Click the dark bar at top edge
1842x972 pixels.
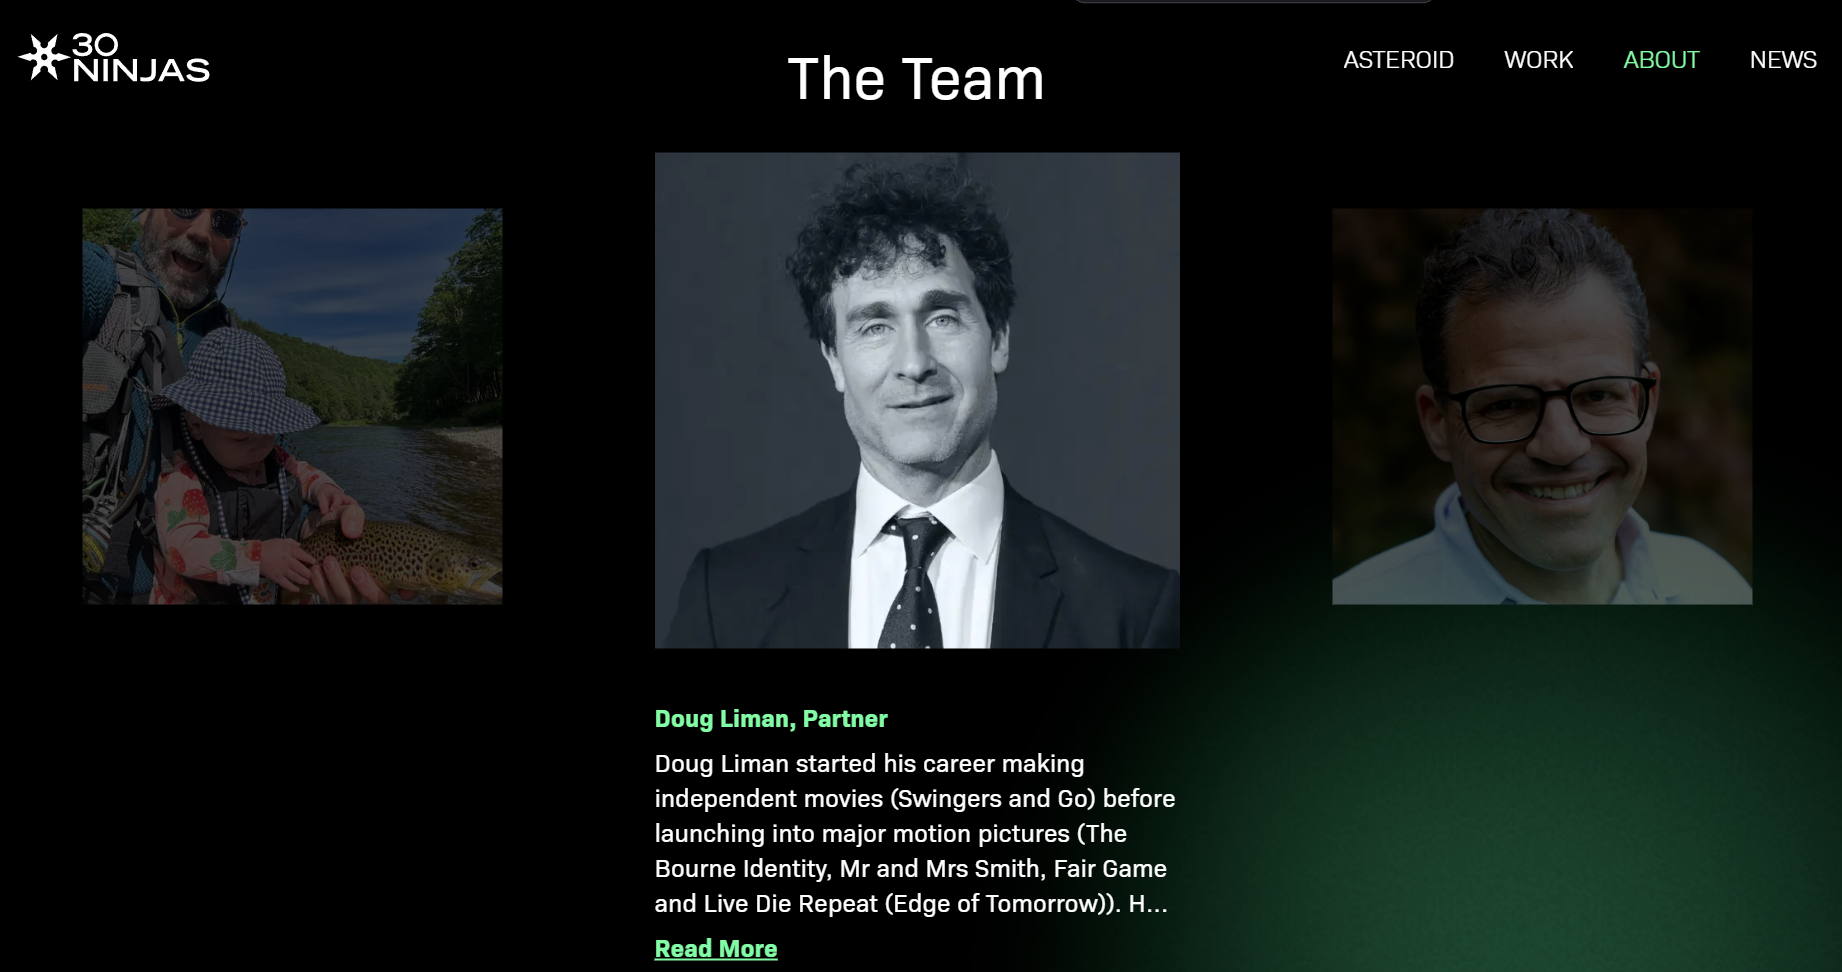point(1254,1)
